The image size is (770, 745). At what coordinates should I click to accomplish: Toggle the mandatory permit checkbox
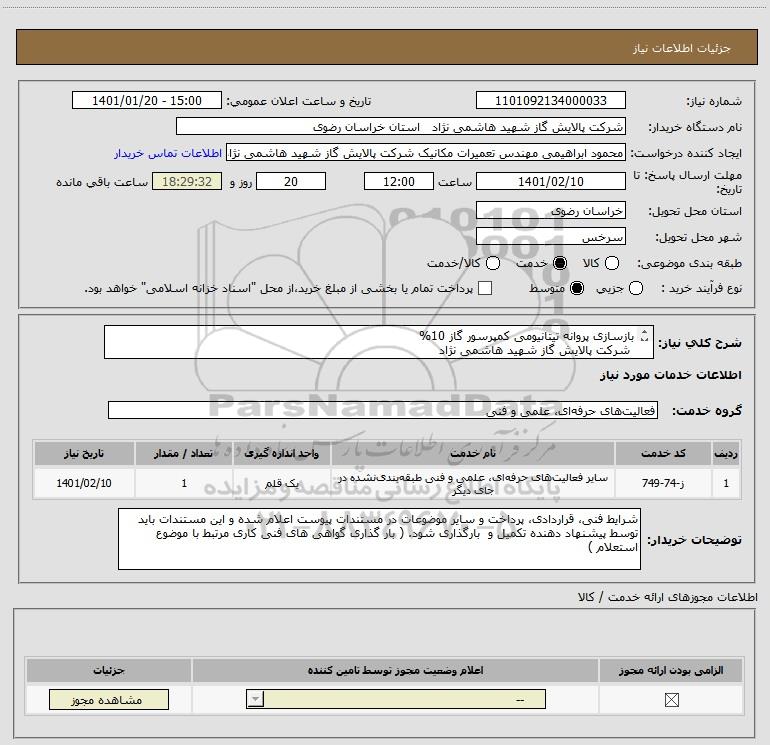(671, 700)
